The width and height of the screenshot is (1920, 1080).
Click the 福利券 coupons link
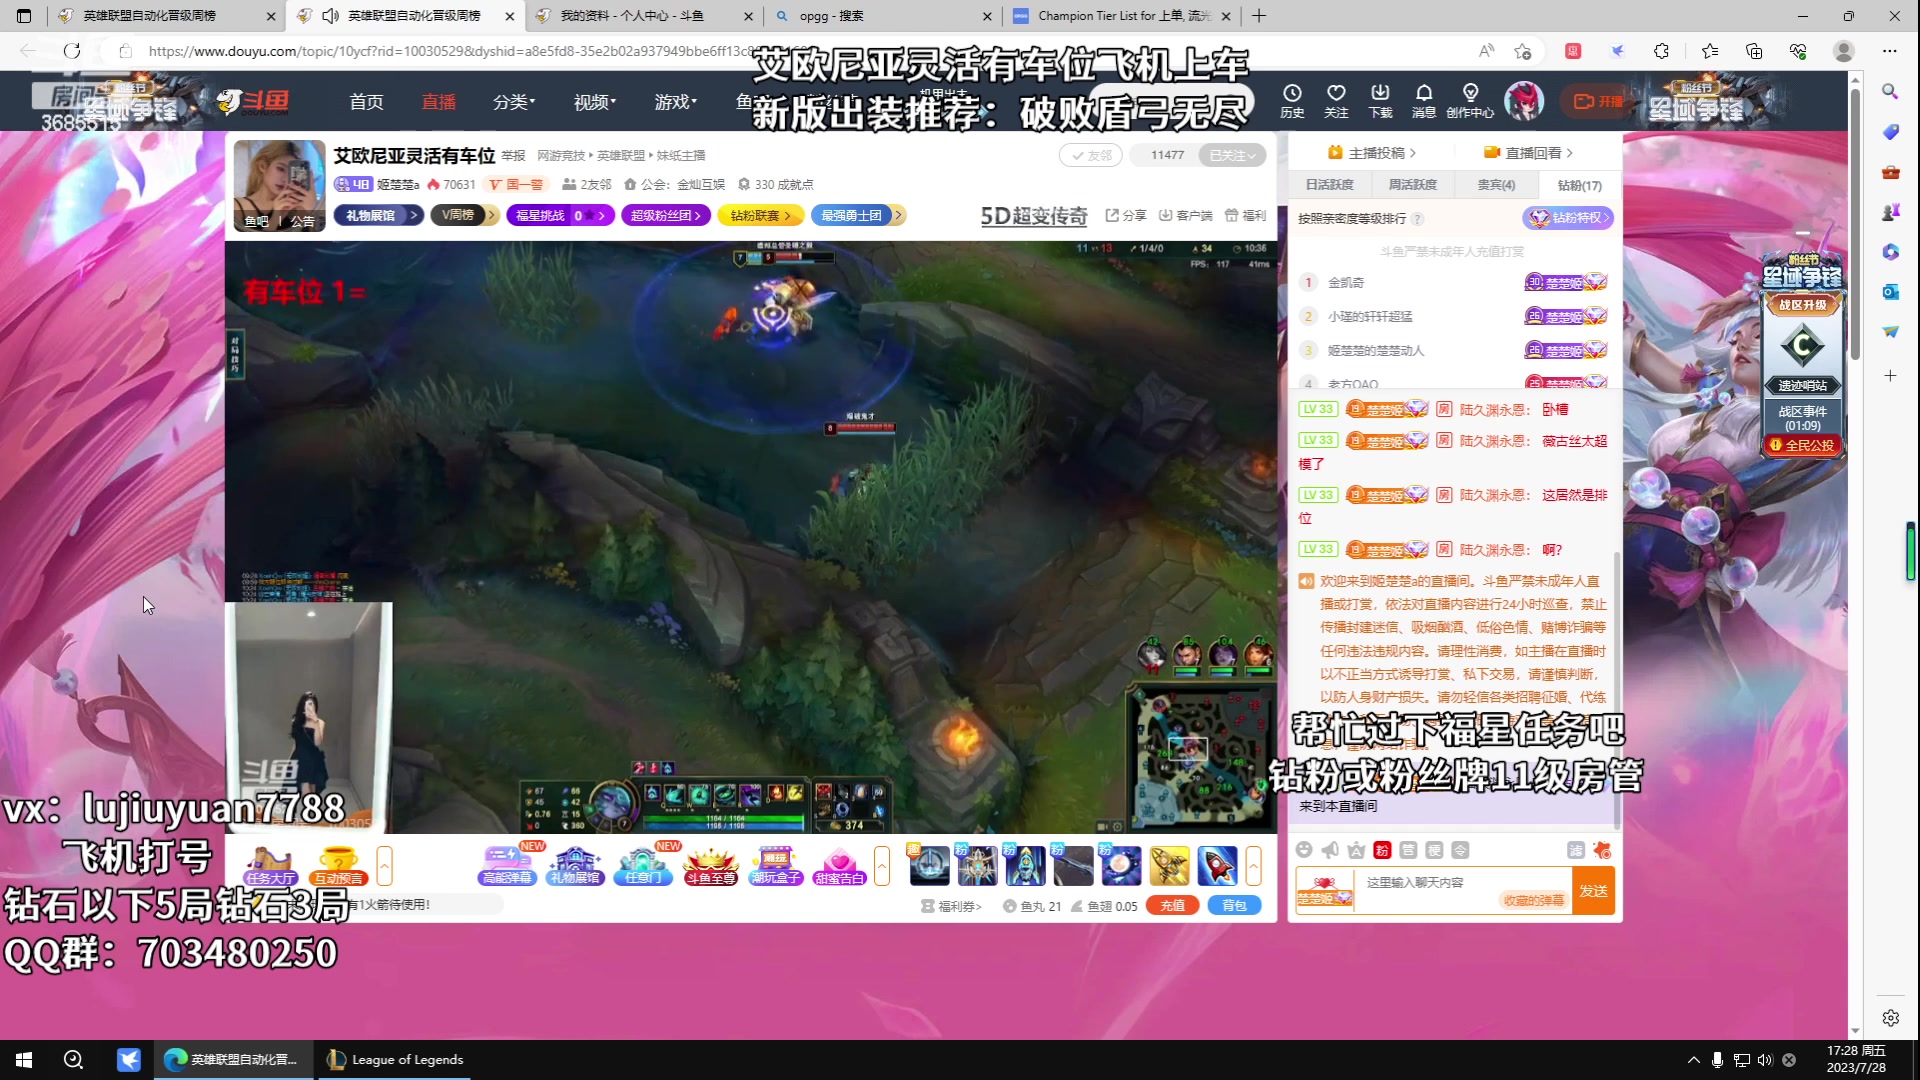pyautogui.click(x=952, y=906)
